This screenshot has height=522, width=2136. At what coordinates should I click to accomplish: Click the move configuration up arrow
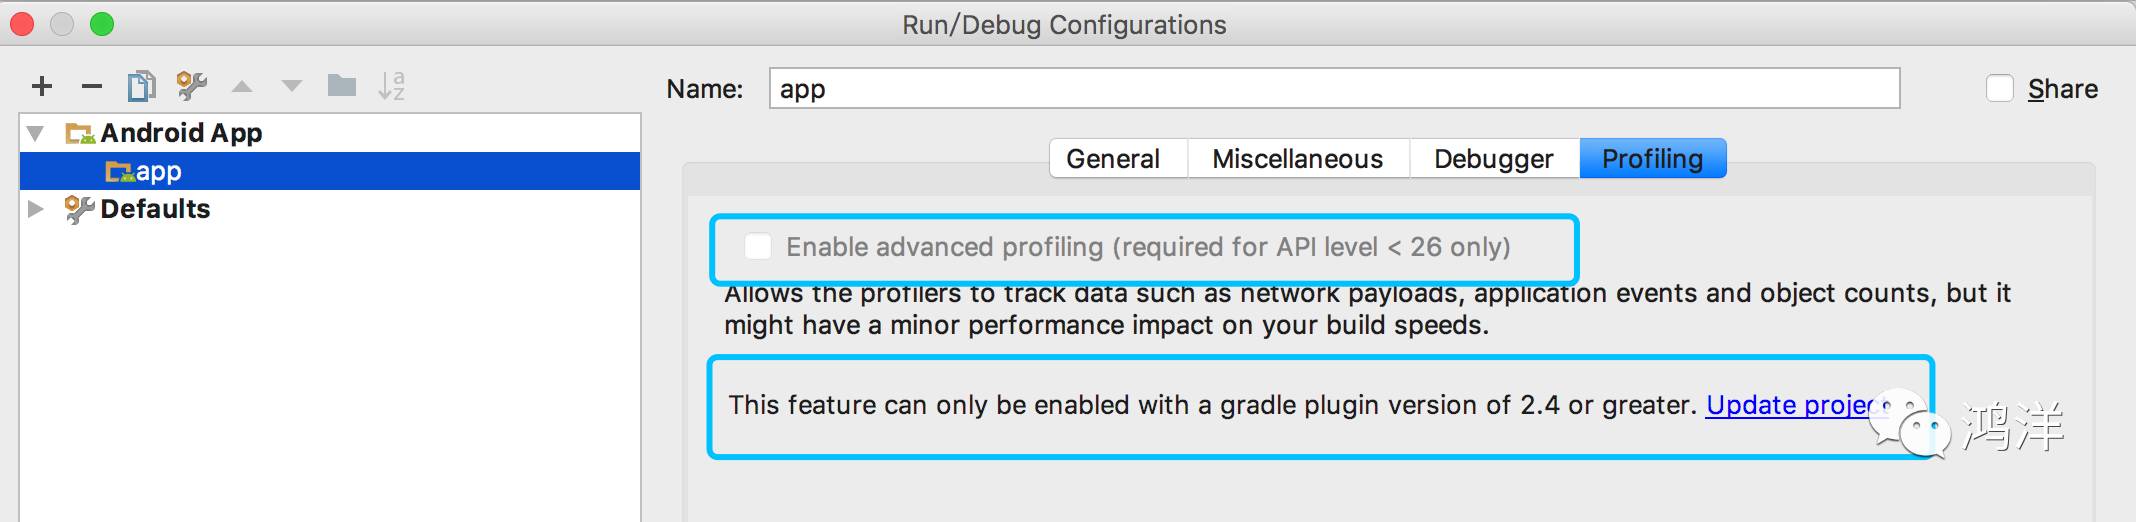pos(242,87)
